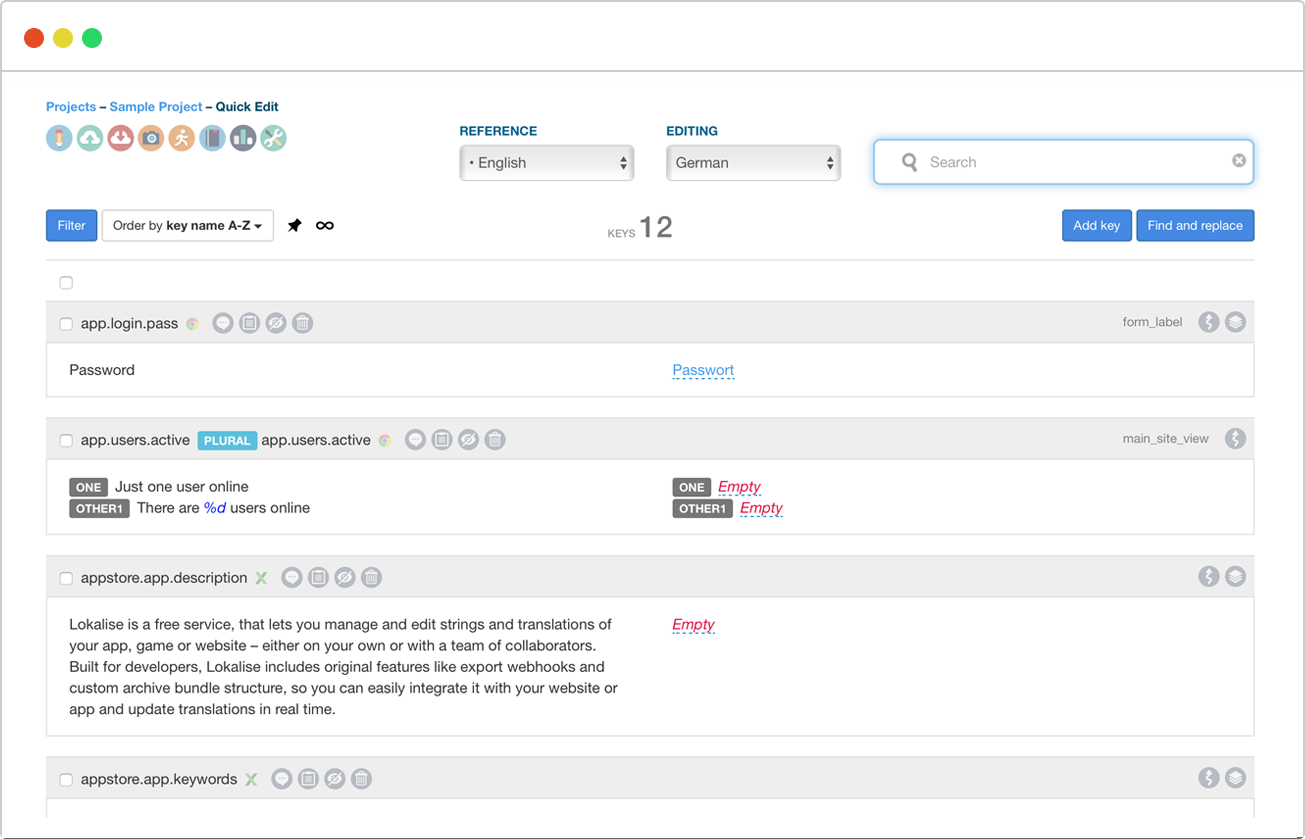Click the lightning bolt icon in appstore.app.keywords row
The image size is (1305, 839).
click(x=1209, y=777)
